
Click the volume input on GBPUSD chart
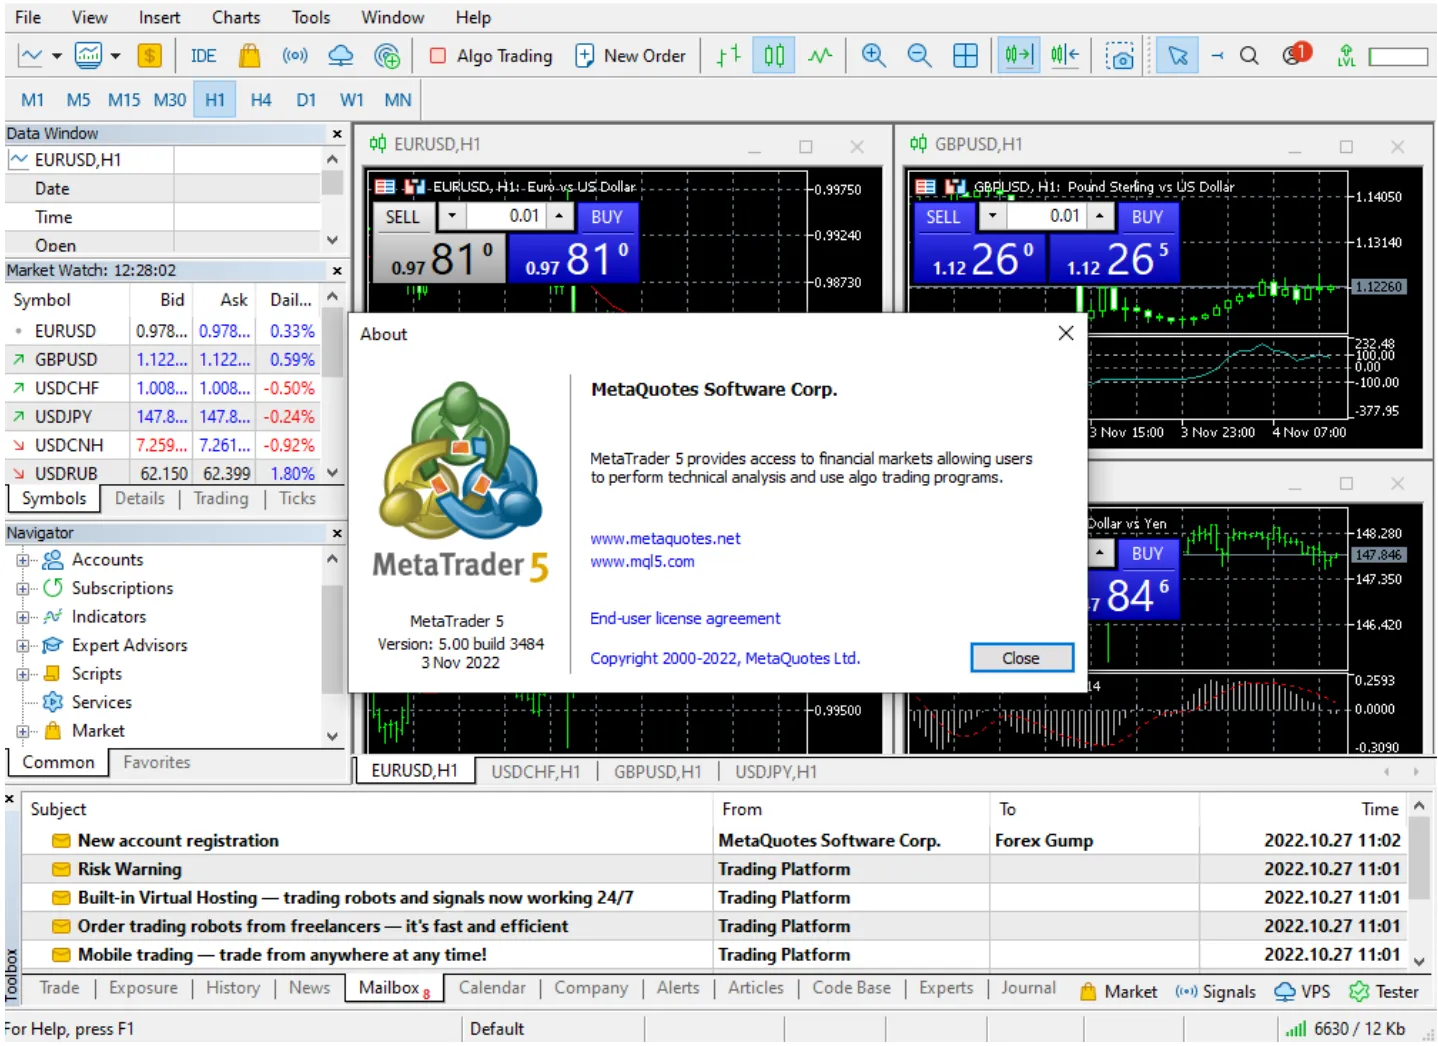(x=1045, y=216)
